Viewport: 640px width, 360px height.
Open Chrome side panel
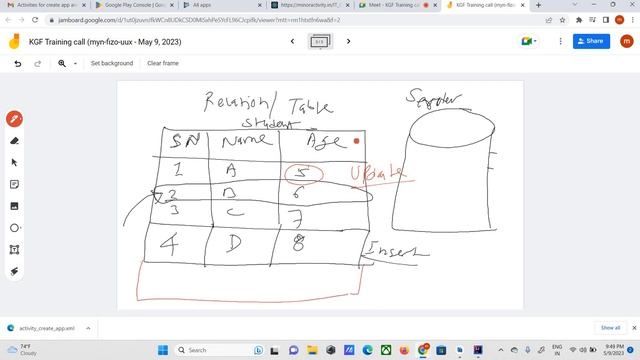pyautogui.click(x=606, y=20)
